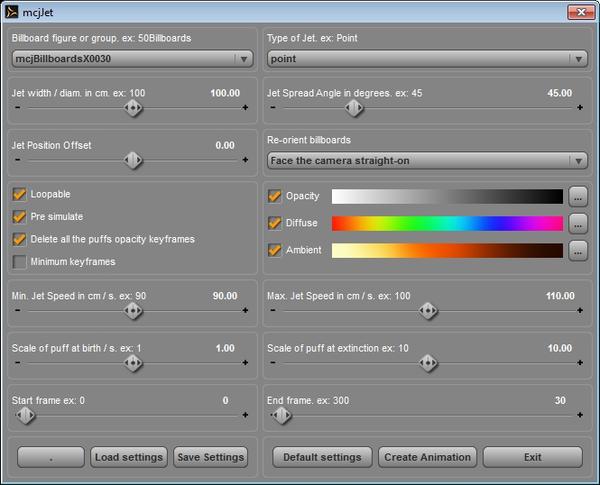Open the Re-orient billboards dropdown

(x=427, y=161)
